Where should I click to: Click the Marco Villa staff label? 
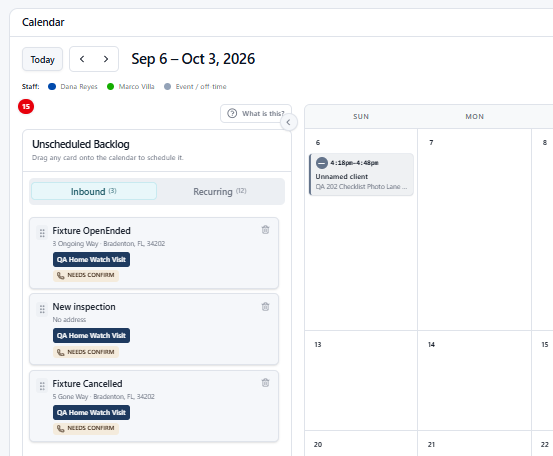point(136,86)
